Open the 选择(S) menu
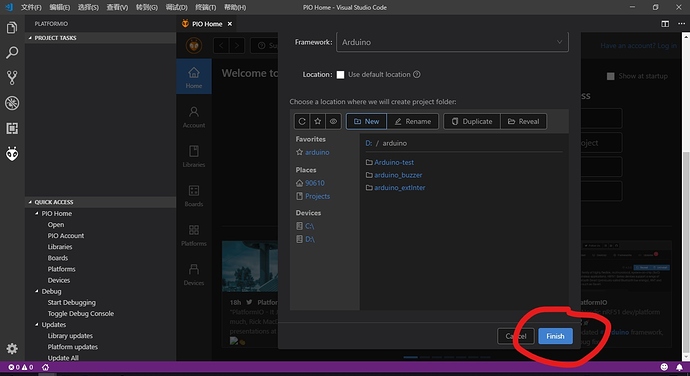This screenshot has width=690, height=376. 88,7
